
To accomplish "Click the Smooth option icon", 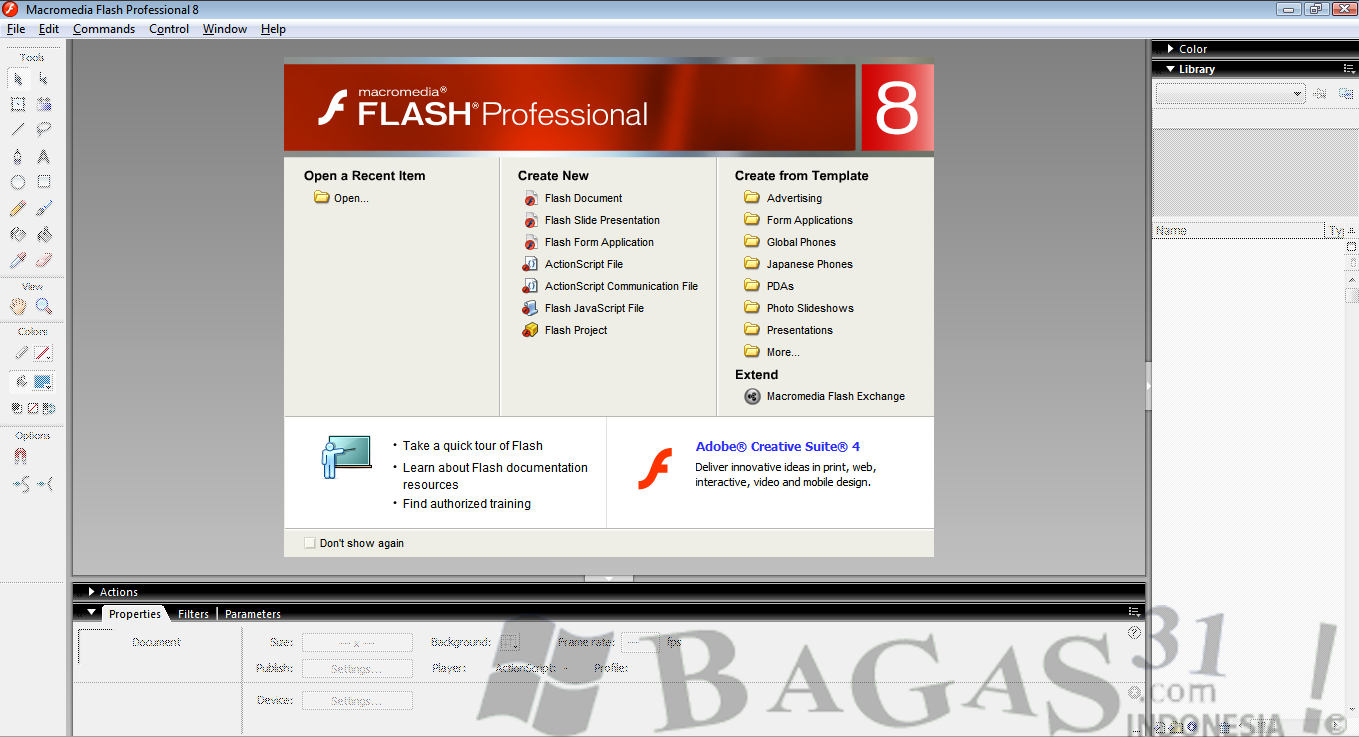I will 20,484.
